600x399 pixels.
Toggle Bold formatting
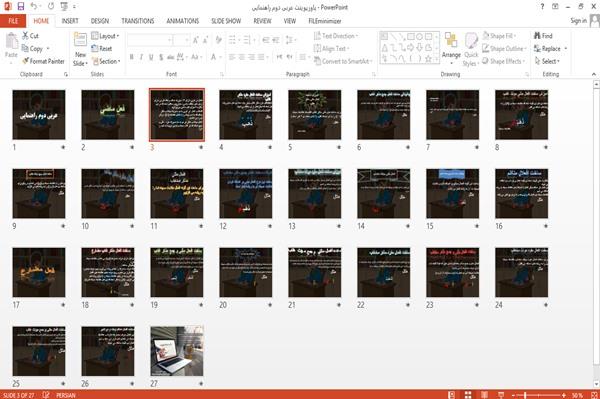131,57
